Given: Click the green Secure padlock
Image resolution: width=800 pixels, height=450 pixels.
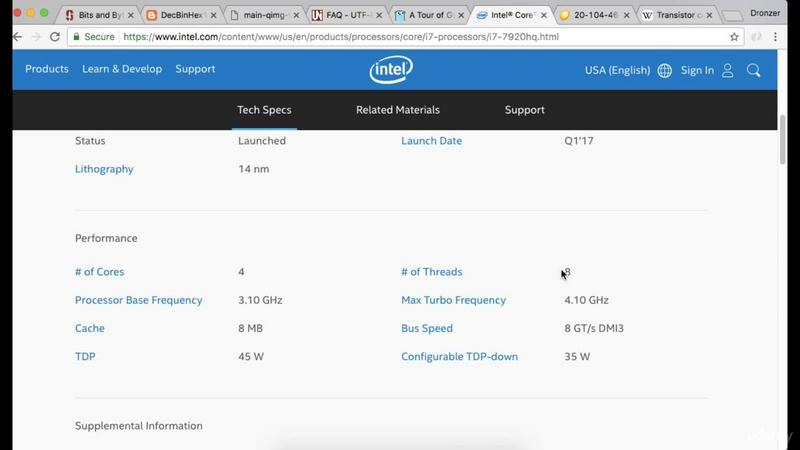Looking at the screenshot, I should [x=77, y=37].
